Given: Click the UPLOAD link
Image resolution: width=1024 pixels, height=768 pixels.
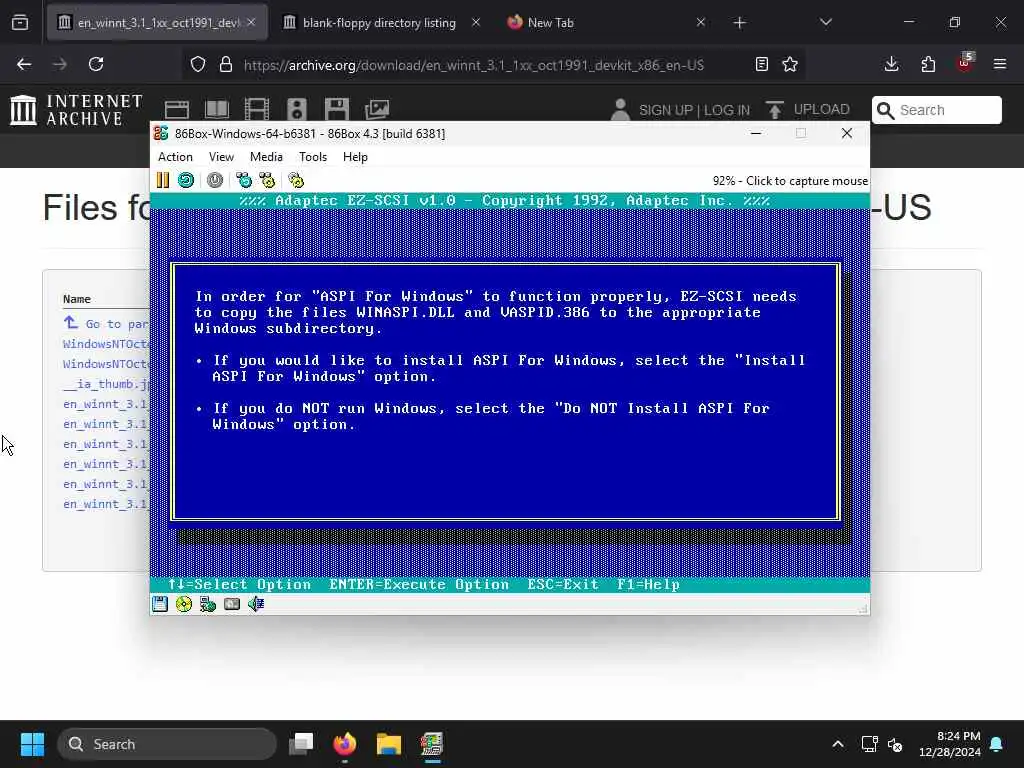Looking at the screenshot, I should tap(821, 109).
